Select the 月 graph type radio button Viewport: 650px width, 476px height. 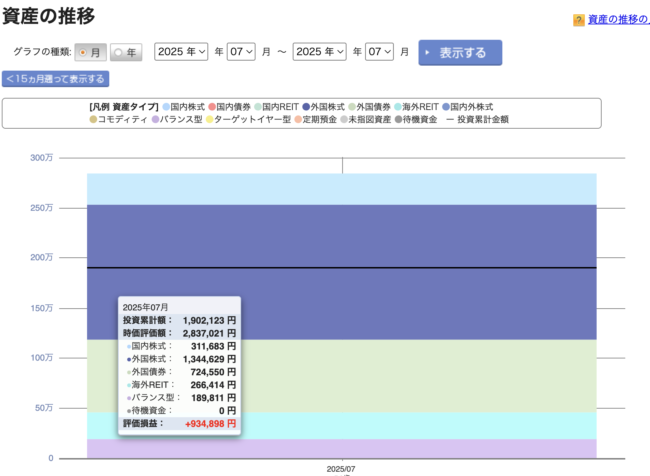(x=83, y=52)
